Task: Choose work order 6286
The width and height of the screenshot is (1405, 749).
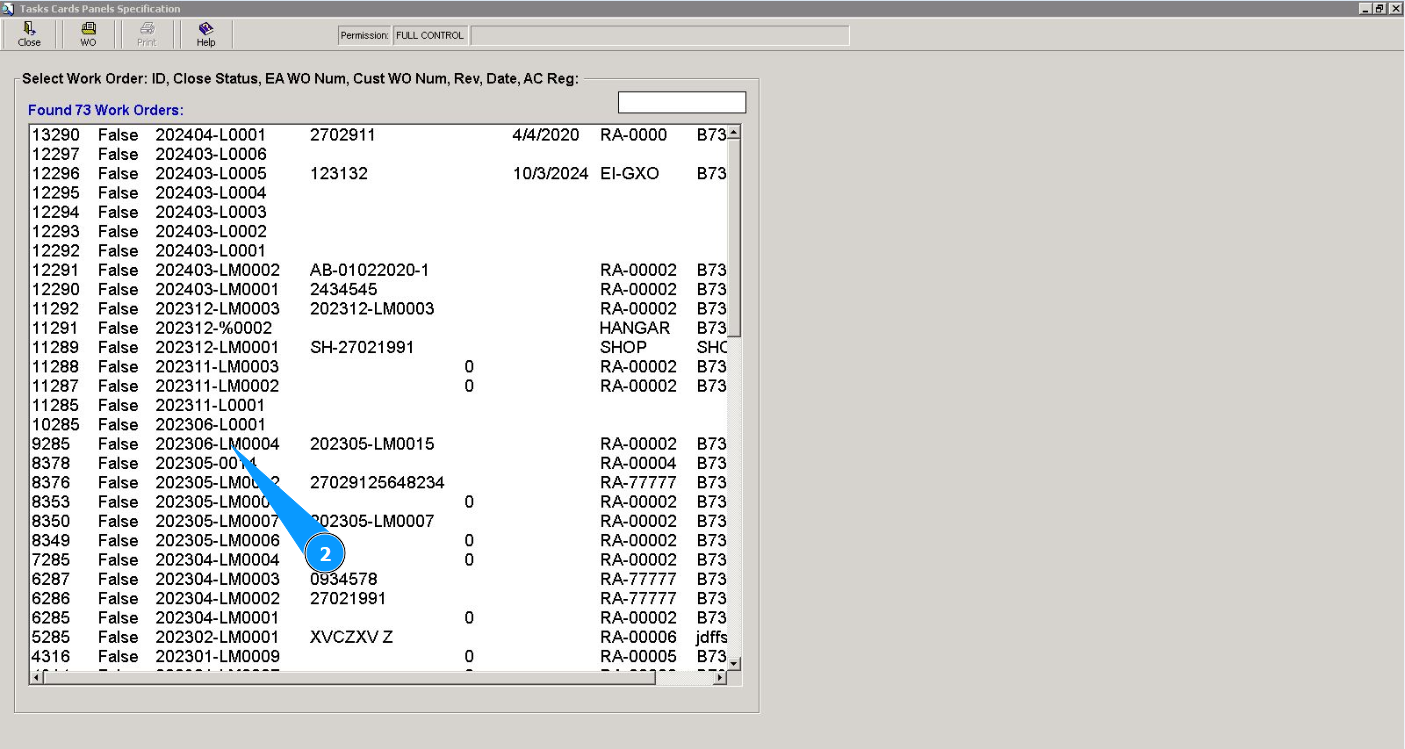Action: (379, 598)
